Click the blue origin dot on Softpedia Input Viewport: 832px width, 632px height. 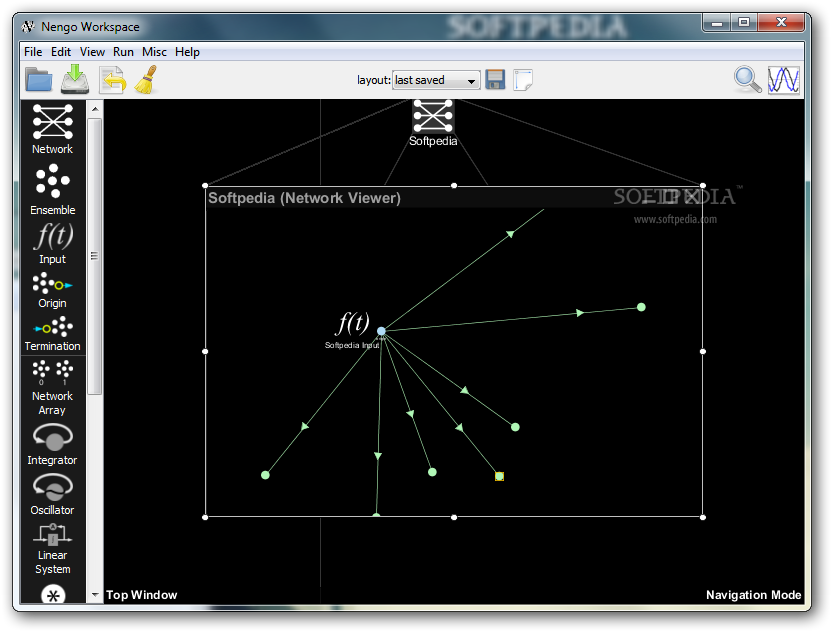pyautogui.click(x=381, y=331)
